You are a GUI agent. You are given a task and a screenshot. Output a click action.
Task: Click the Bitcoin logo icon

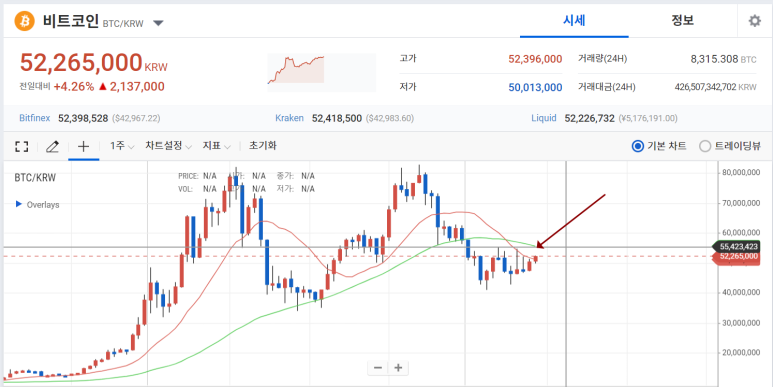click(25, 21)
